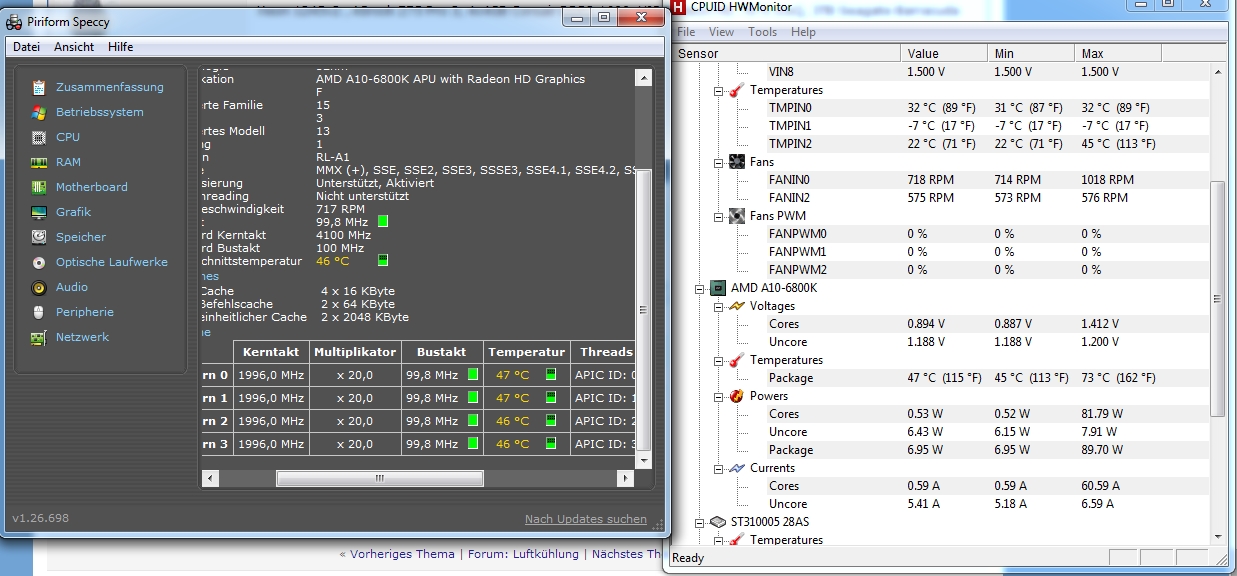Click Speccy vertical scrollbar down arrow
1237x576 pixels.
pyautogui.click(x=645, y=459)
